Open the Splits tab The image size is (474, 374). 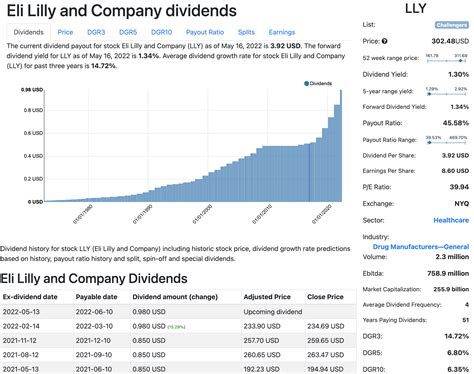click(246, 32)
